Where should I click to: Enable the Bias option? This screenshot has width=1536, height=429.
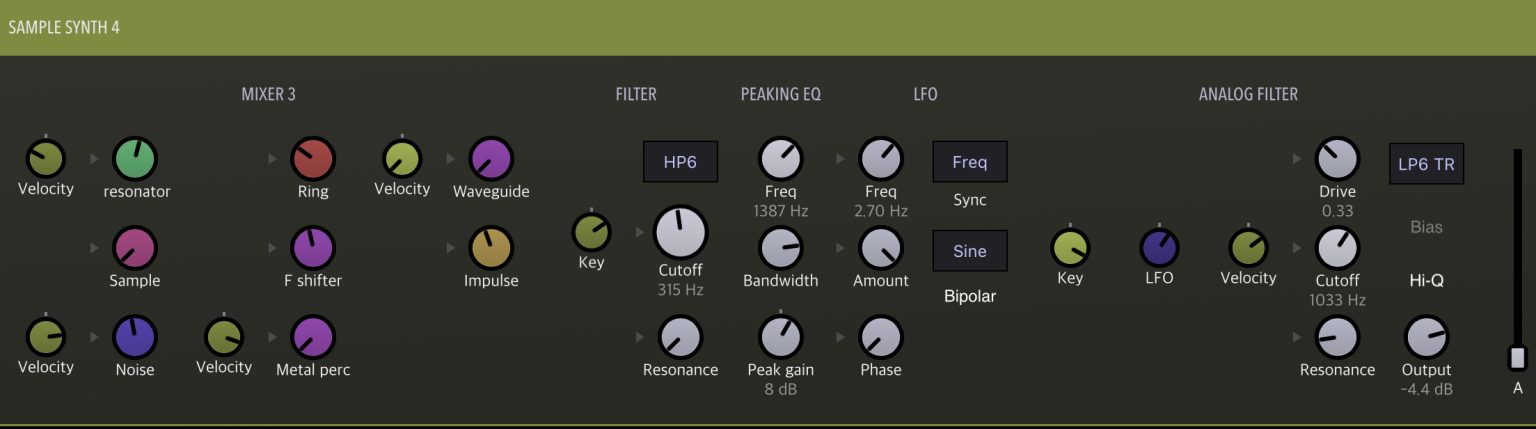click(1427, 227)
